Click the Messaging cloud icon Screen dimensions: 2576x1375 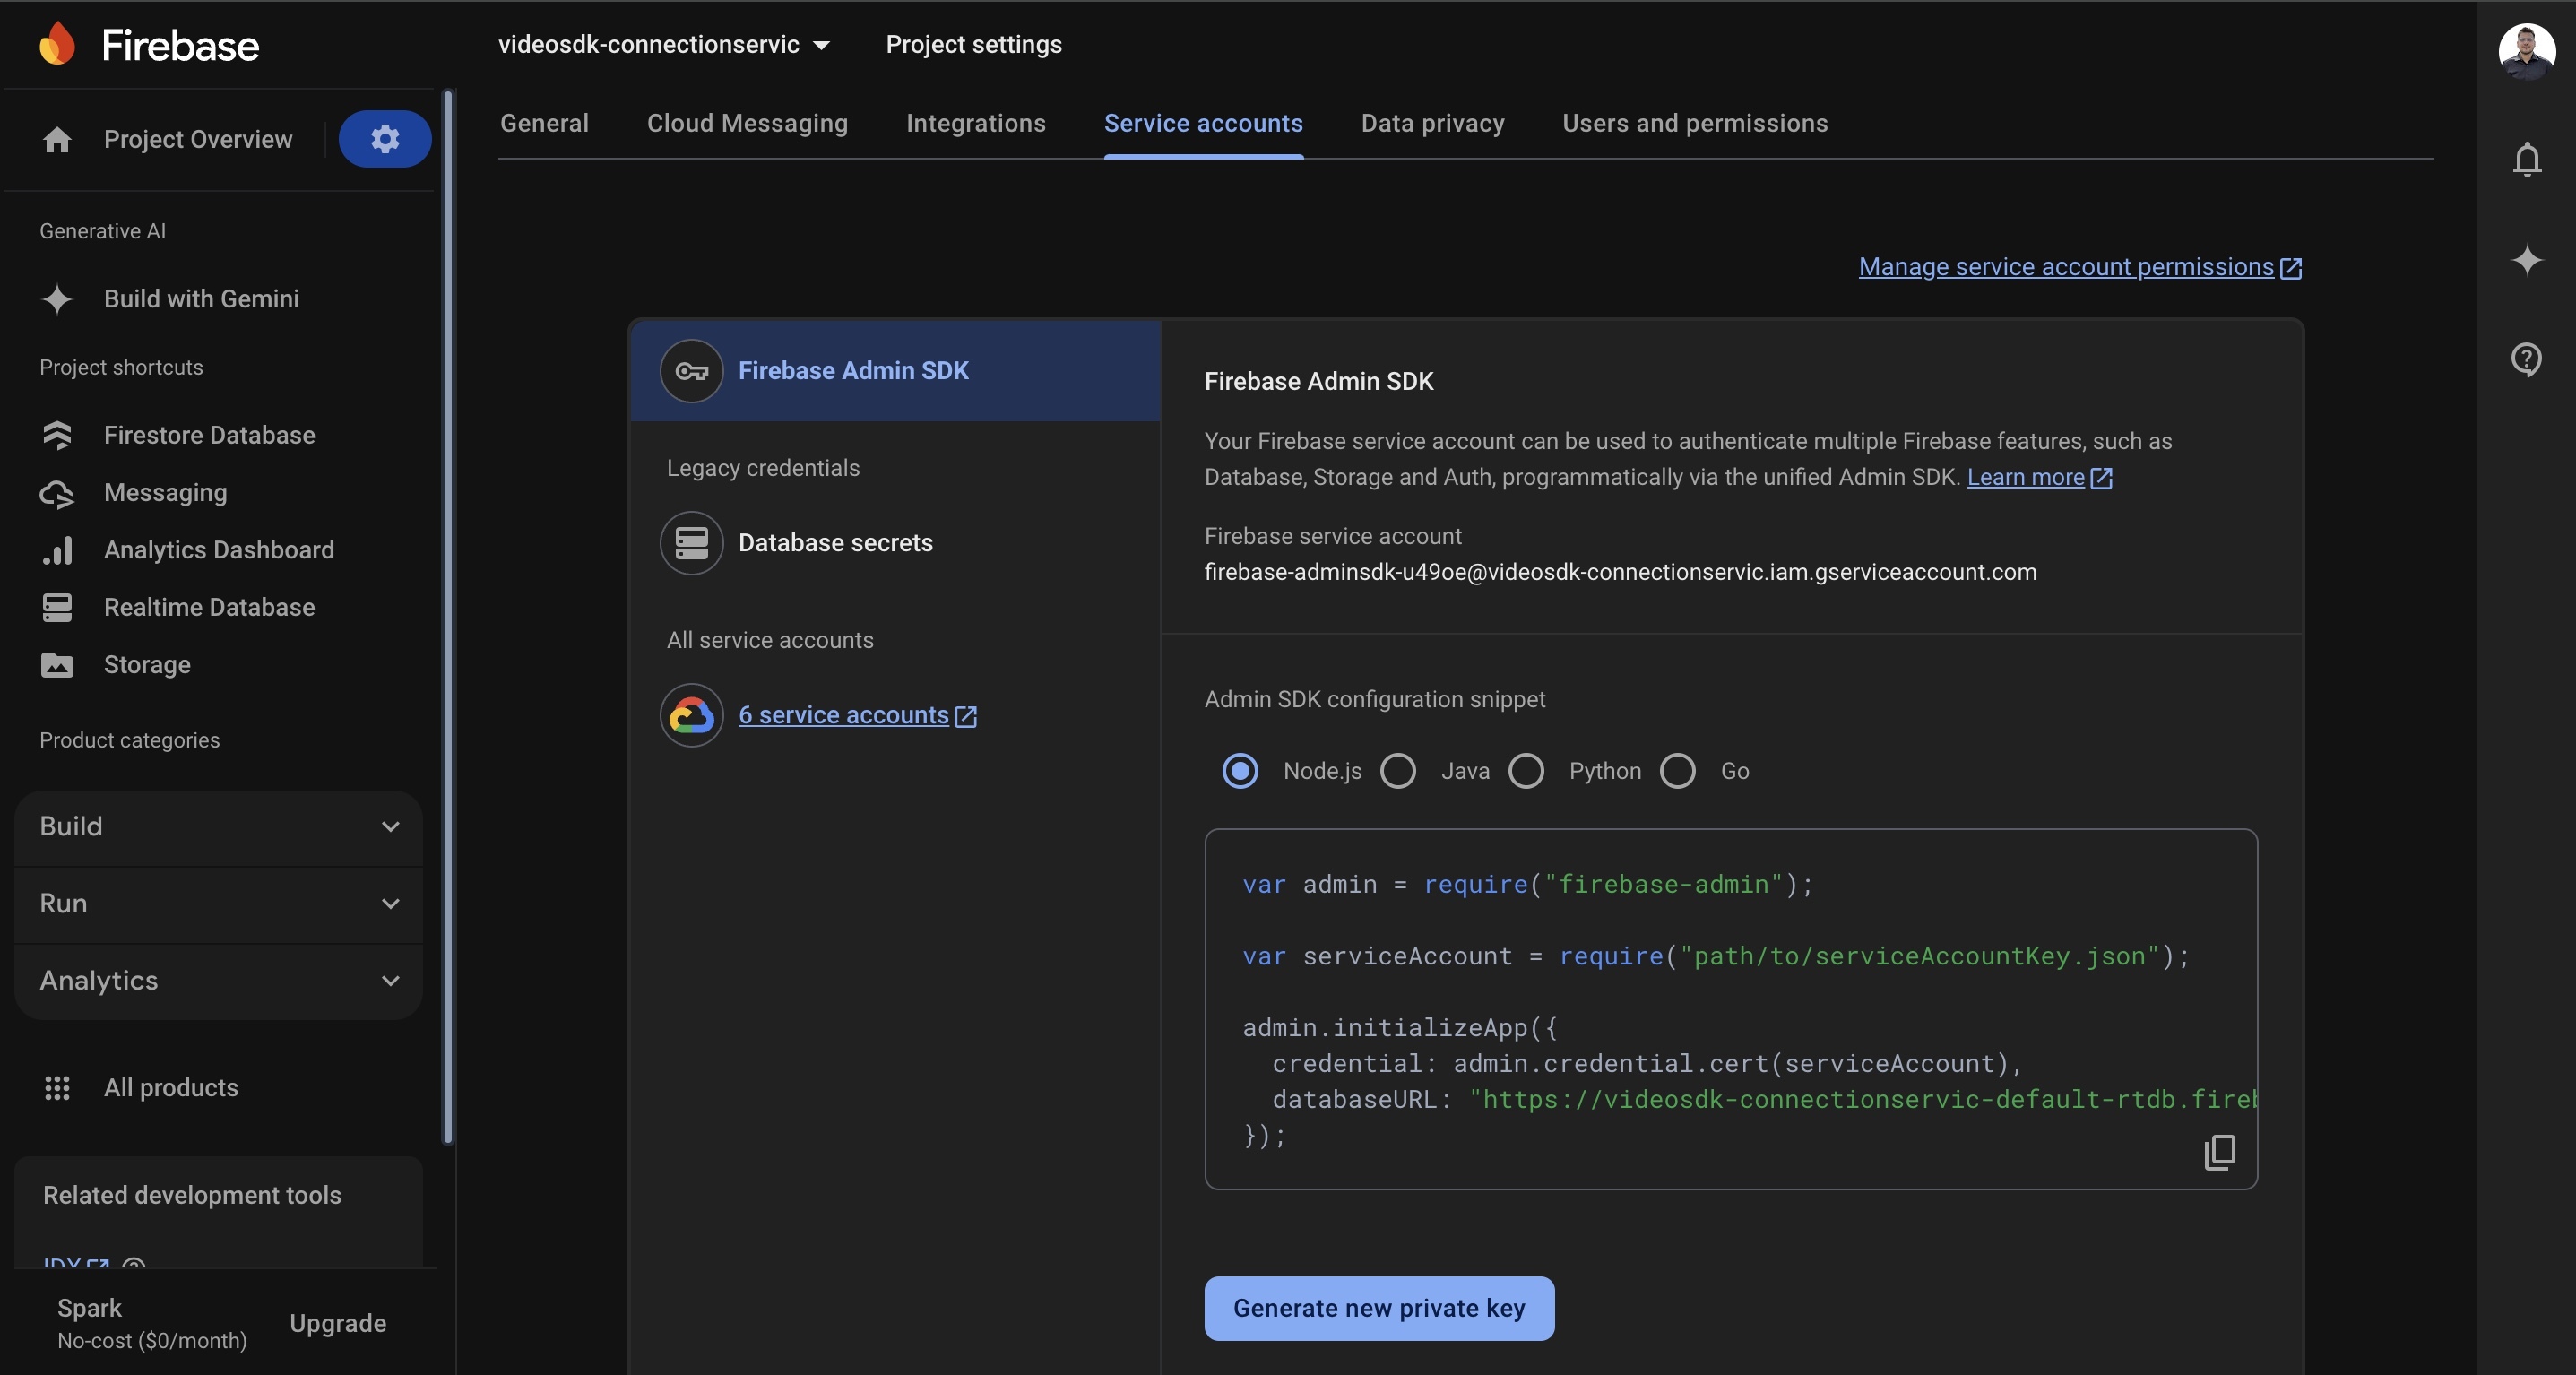tap(57, 493)
